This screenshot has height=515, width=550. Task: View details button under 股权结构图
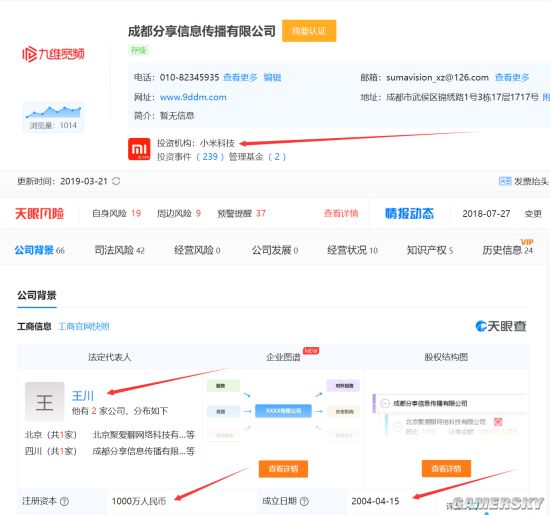coord(446,469)
